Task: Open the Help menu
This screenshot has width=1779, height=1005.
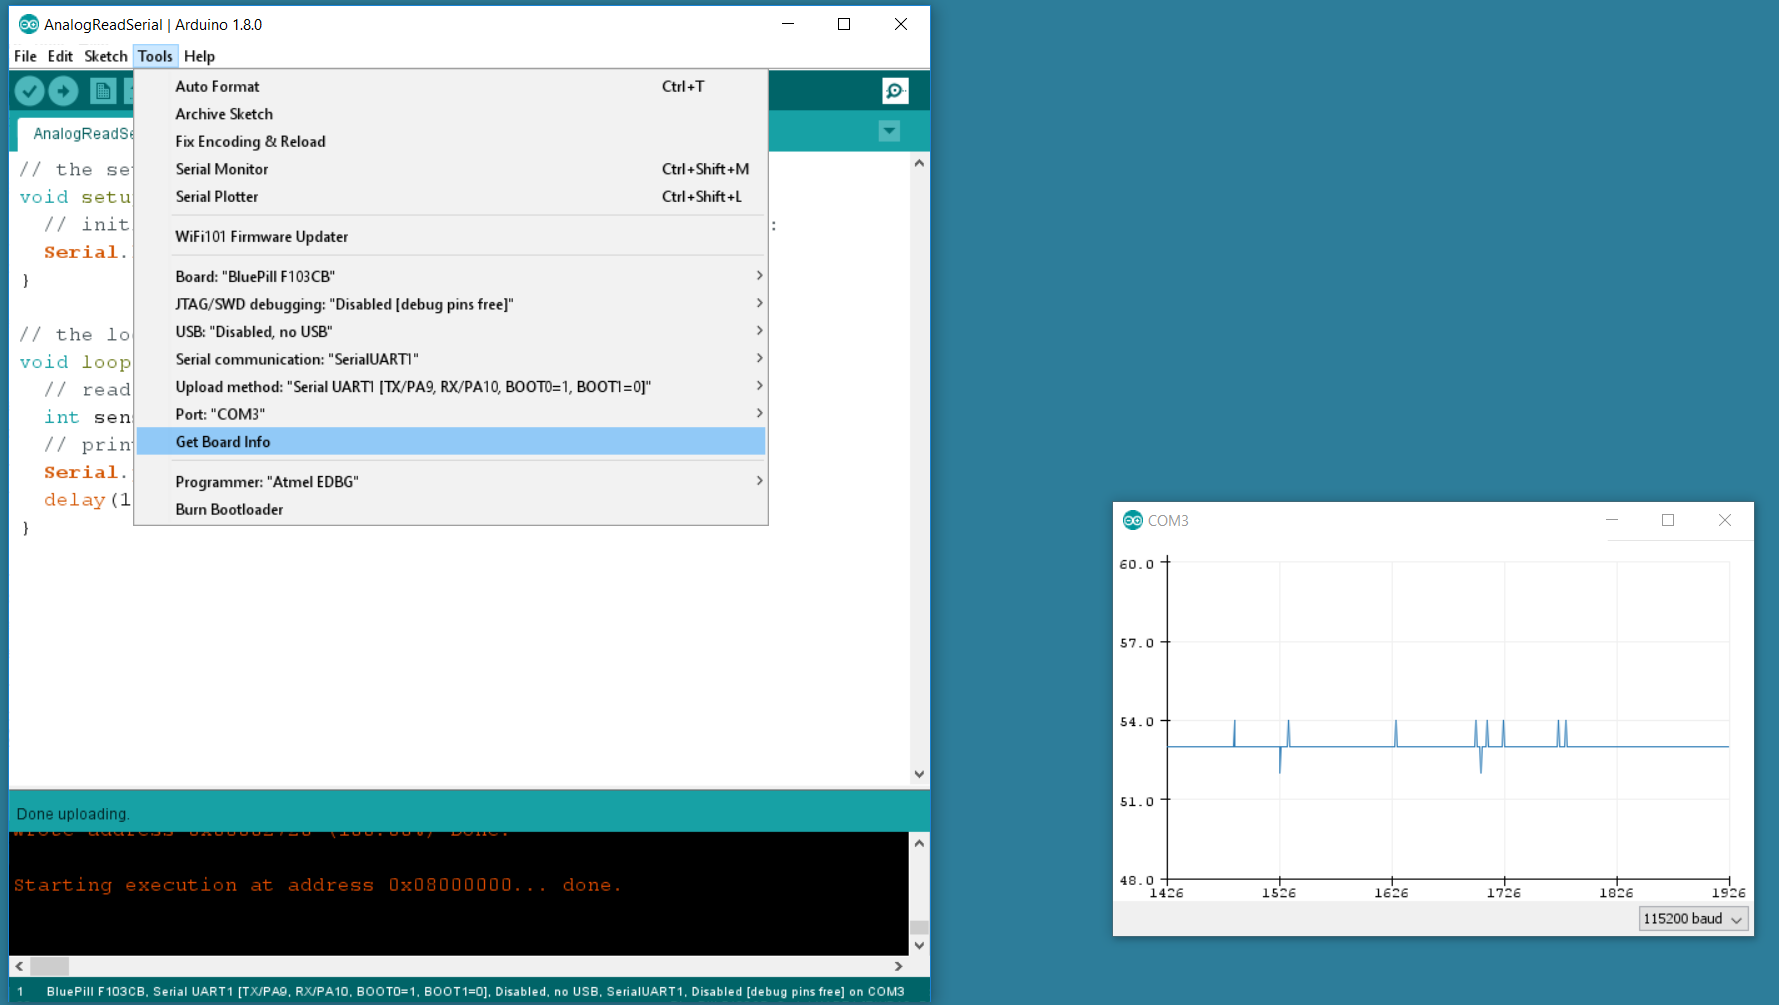Action: (199, 56)
